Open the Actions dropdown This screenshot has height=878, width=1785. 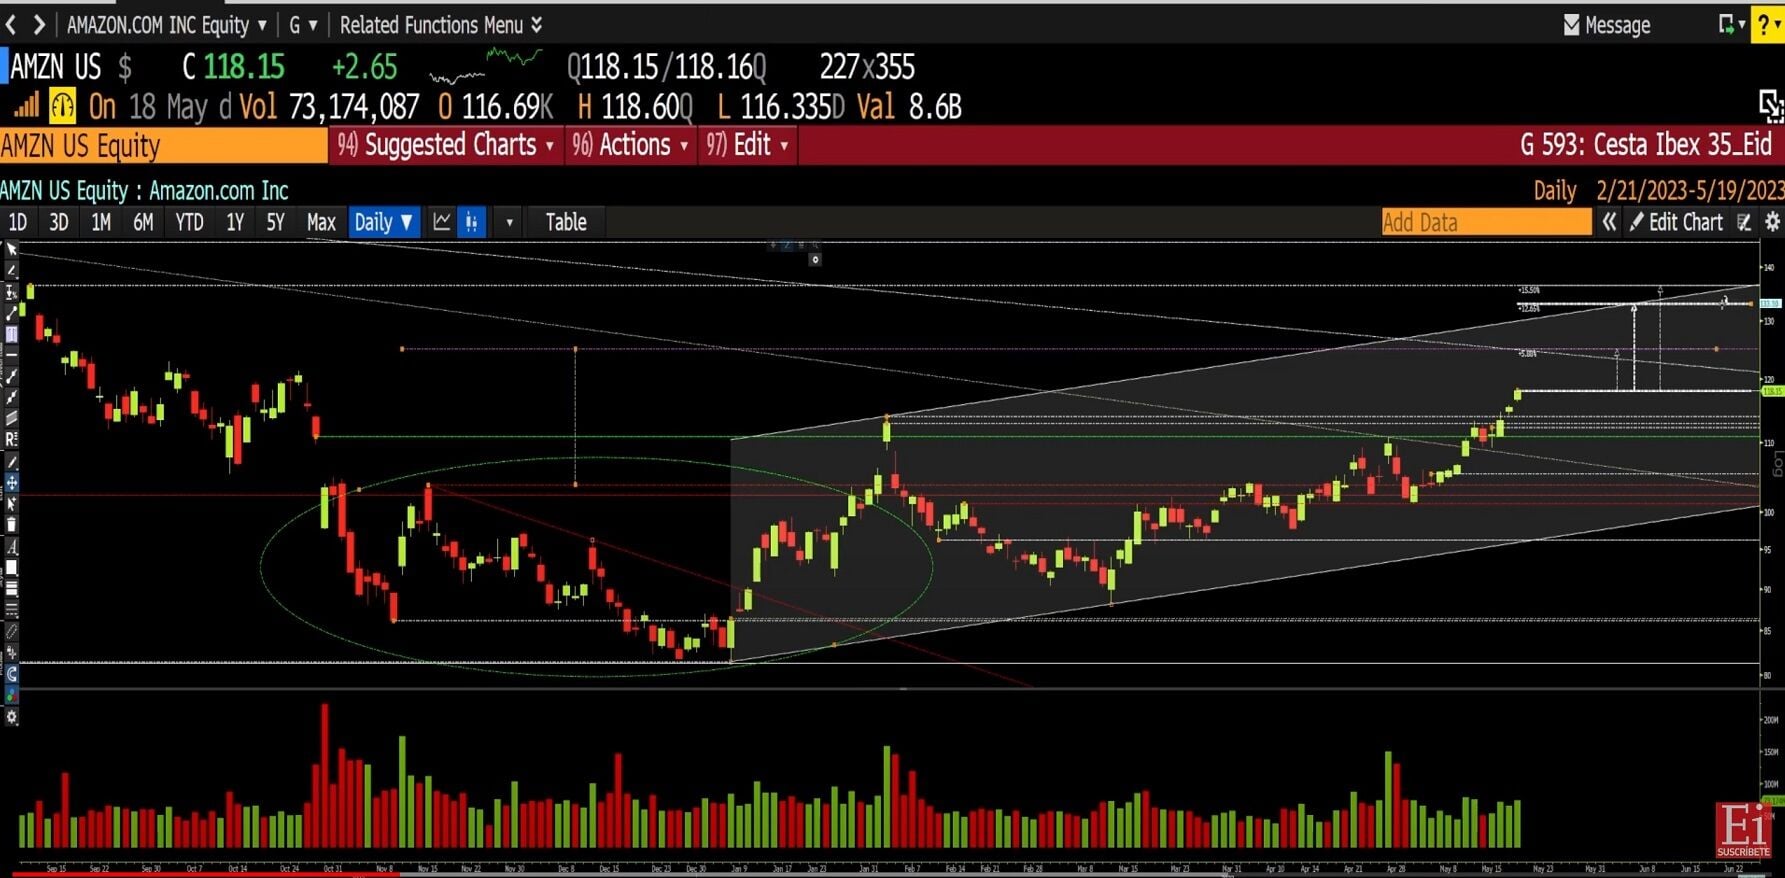pyautogui.click(x=631, y=145)
